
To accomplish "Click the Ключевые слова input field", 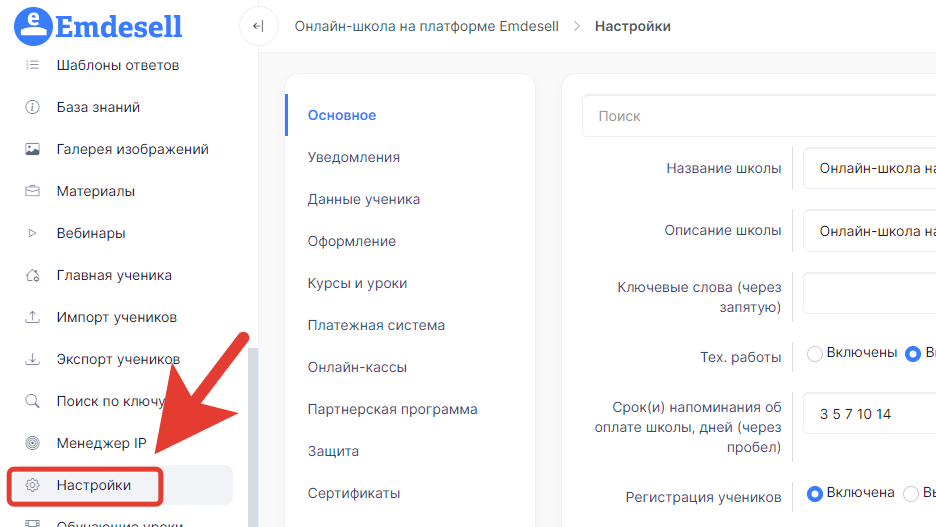I will coord(870,293).
